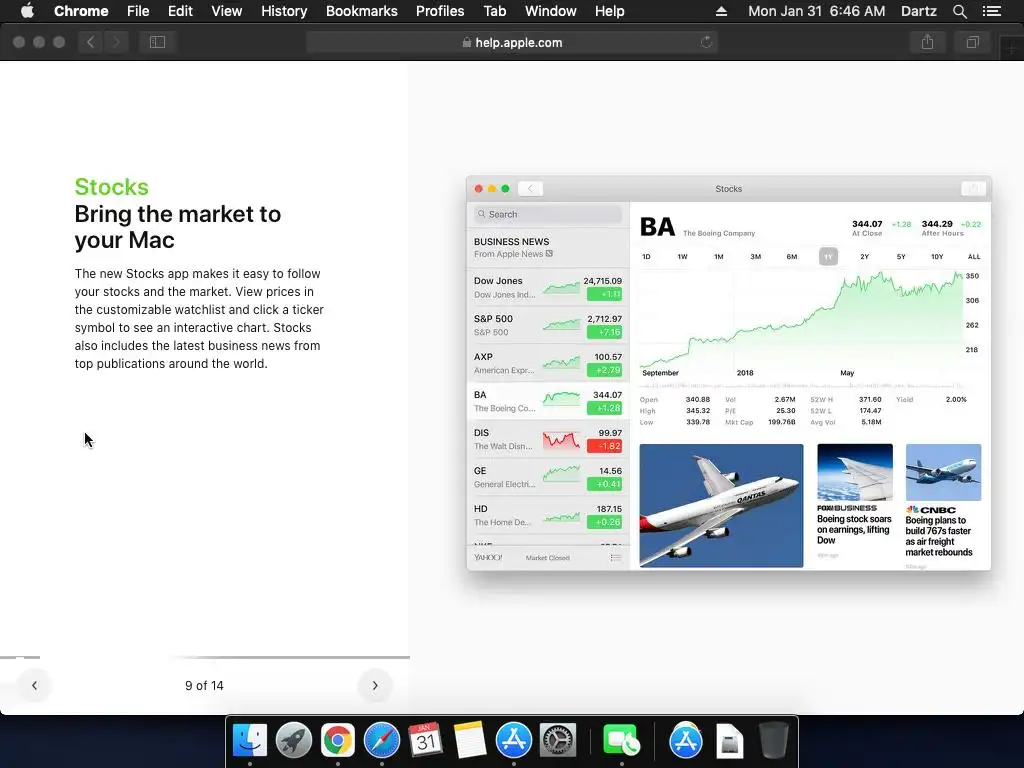The height and width of the screenshot is (768, 1024).
Task: Open the Tab menu
Action: [494, 11]
